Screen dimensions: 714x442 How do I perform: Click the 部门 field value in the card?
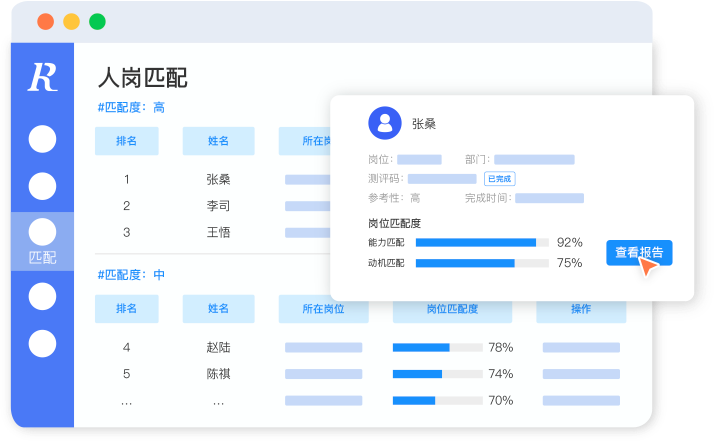click(534, 160)
